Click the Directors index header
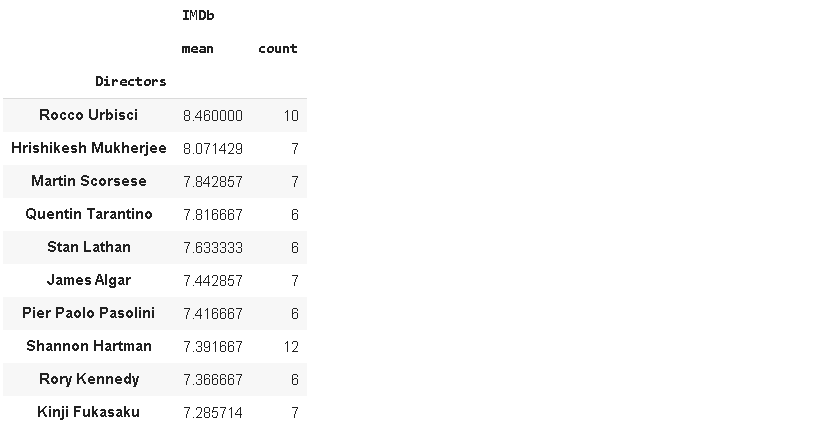Image resolution: width=828 pixels, height=432 pixels. click(131, 81)
